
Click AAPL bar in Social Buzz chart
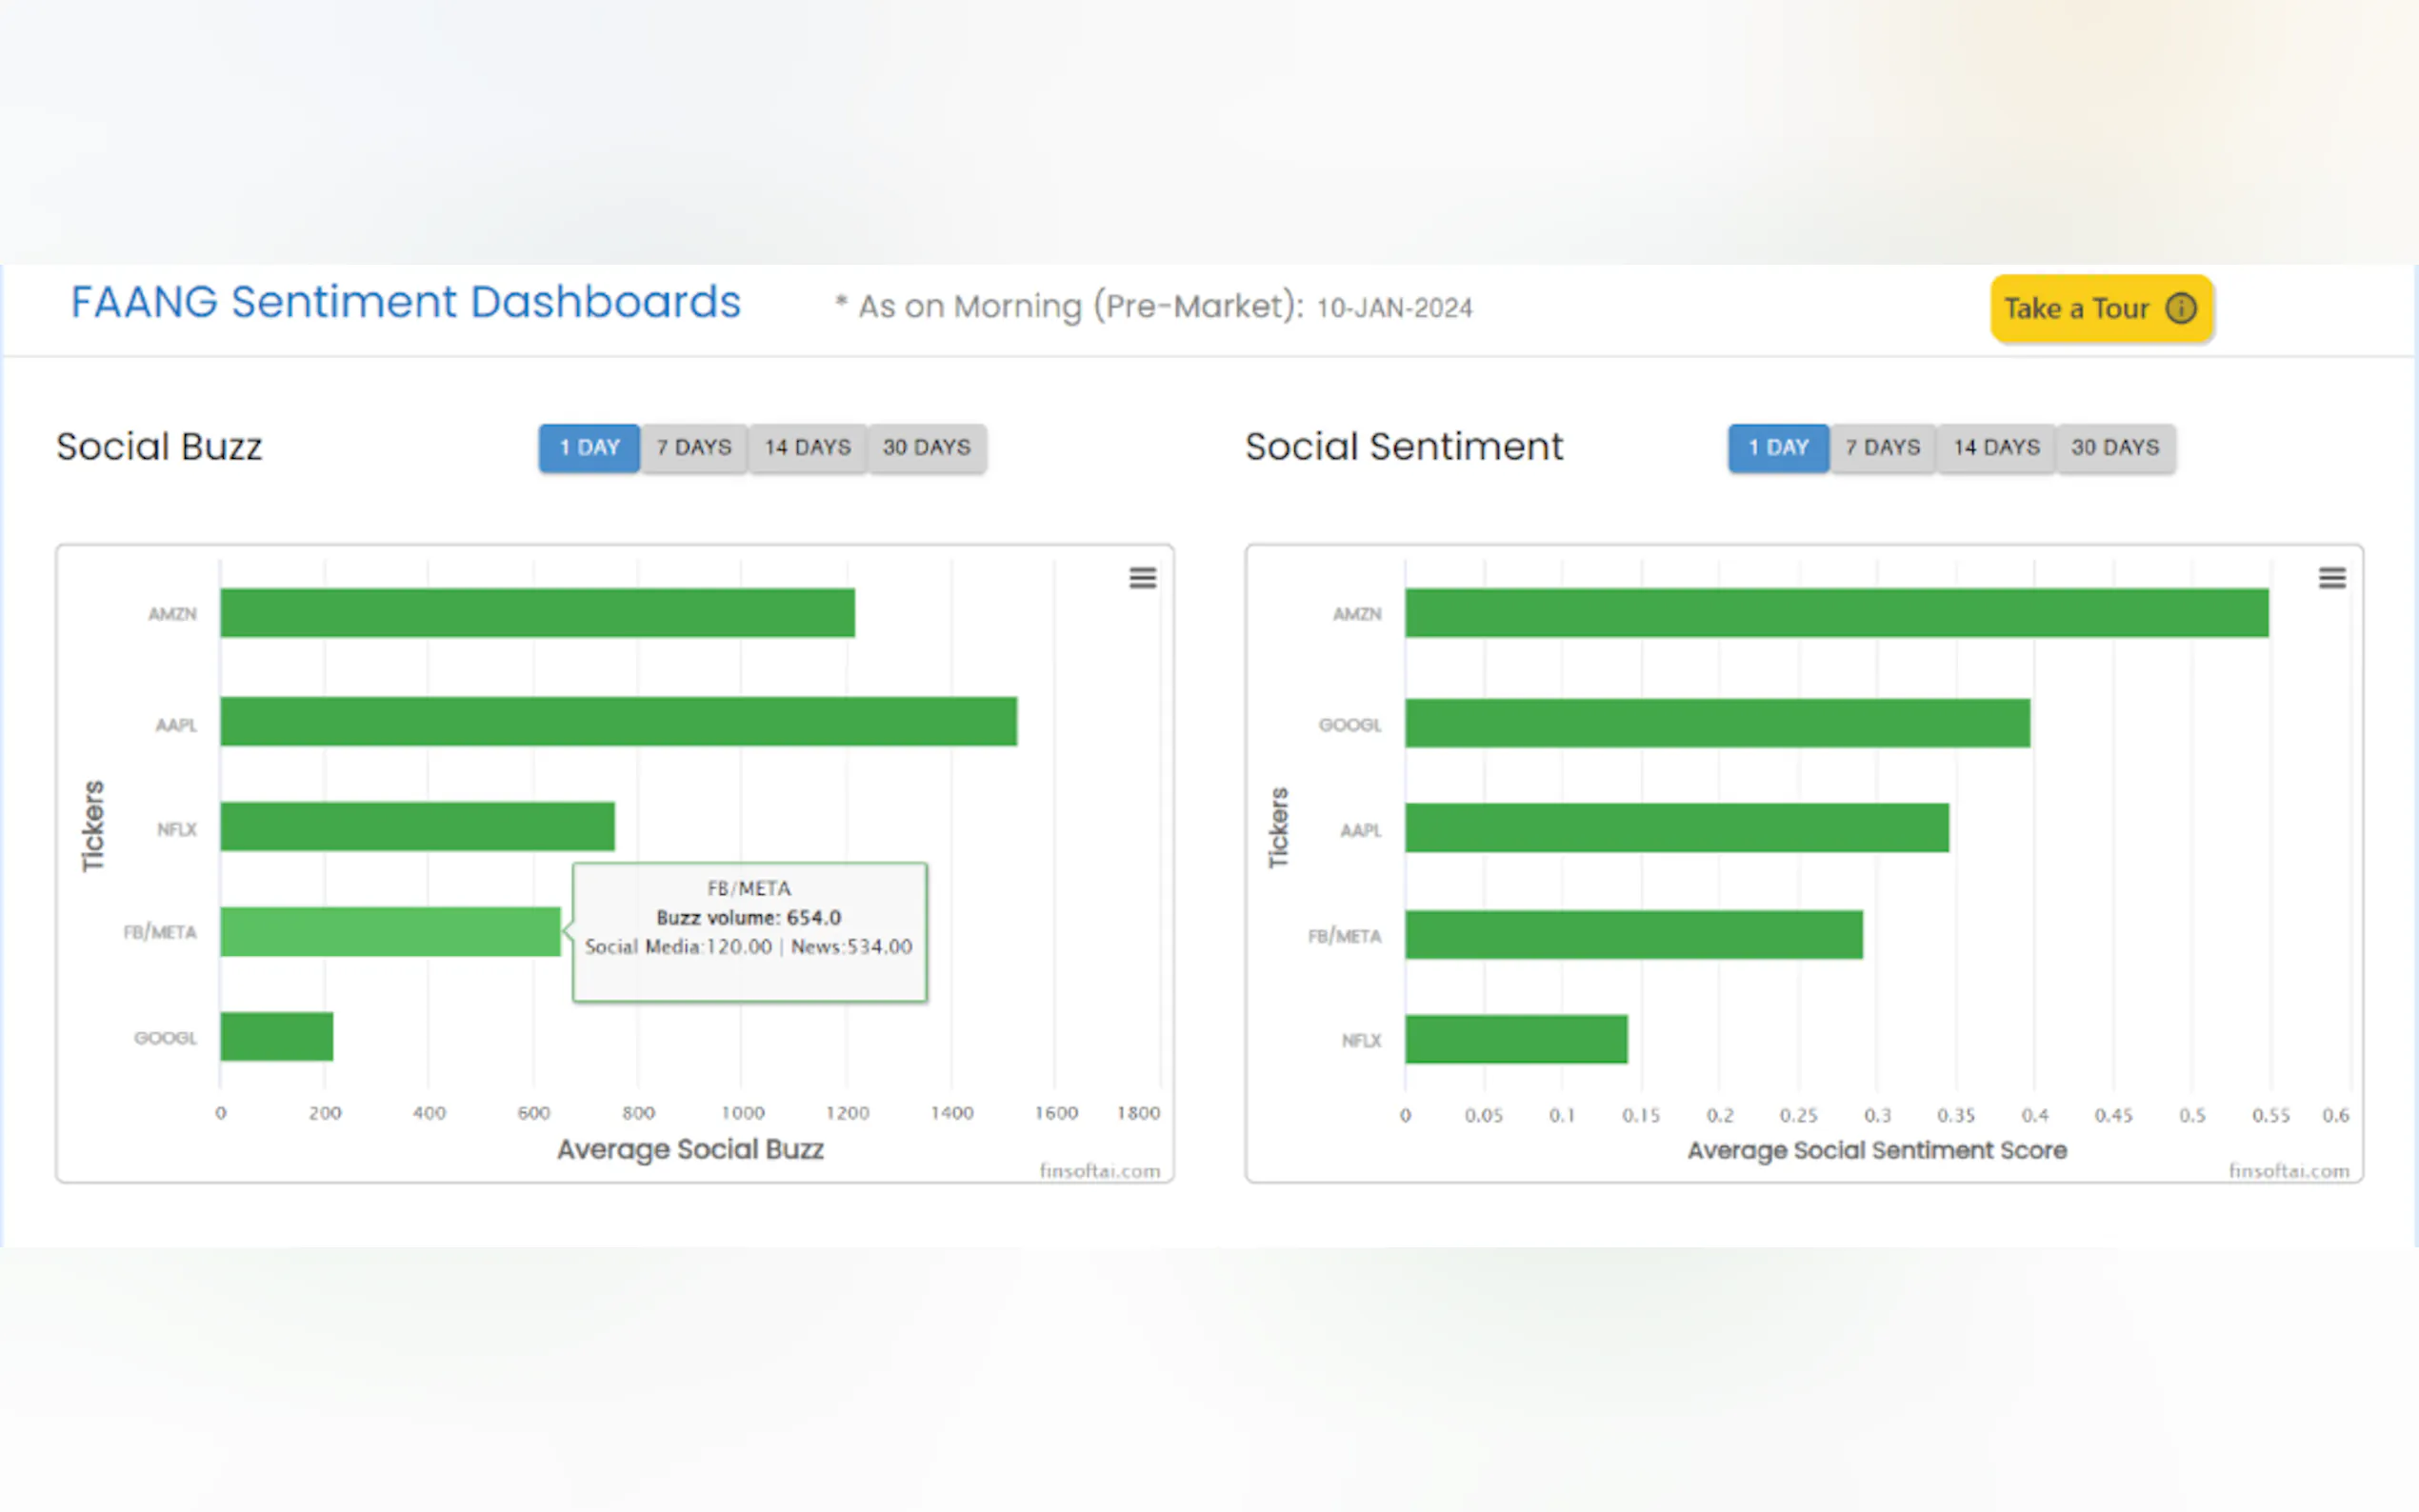[x=618, y=721]
